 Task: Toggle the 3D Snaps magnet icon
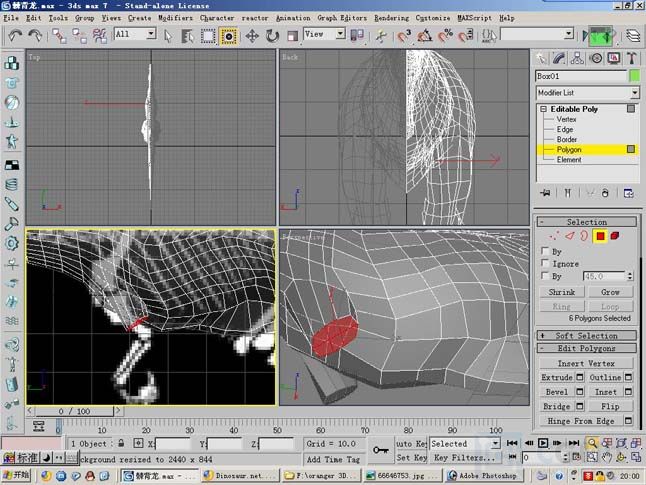pos(405,36)
